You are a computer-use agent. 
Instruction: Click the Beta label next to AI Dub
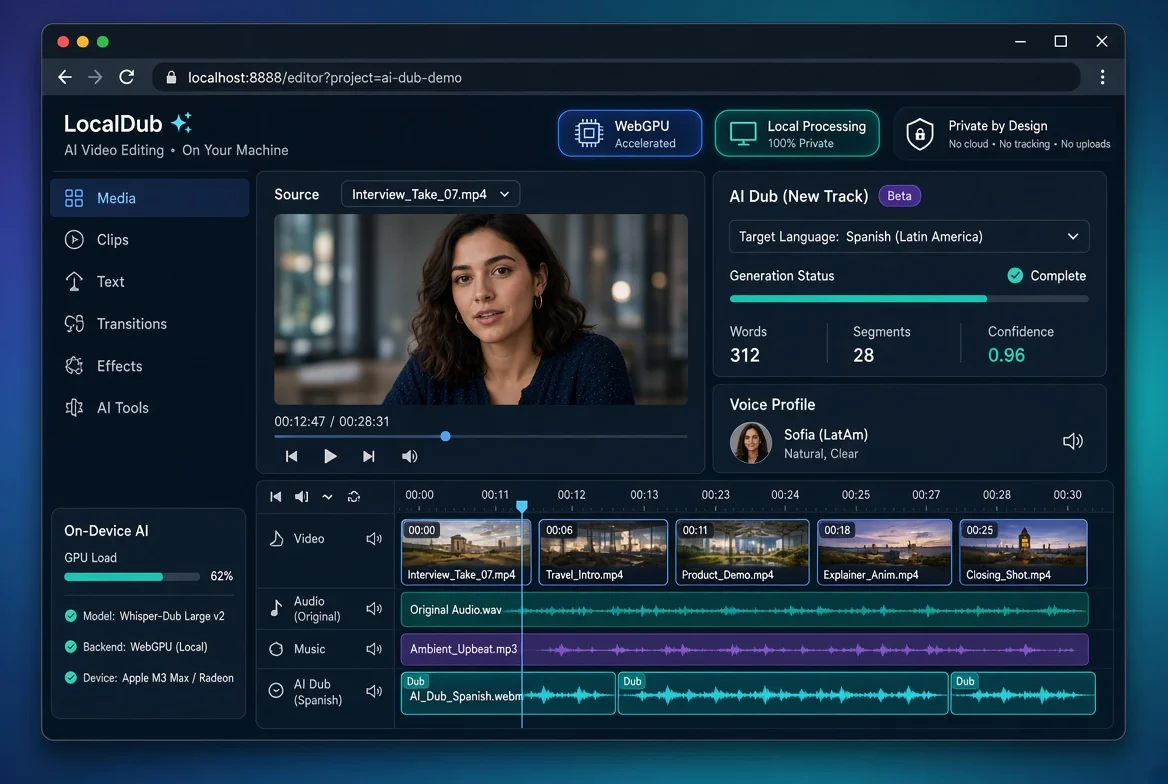click(x=899, y=195)
